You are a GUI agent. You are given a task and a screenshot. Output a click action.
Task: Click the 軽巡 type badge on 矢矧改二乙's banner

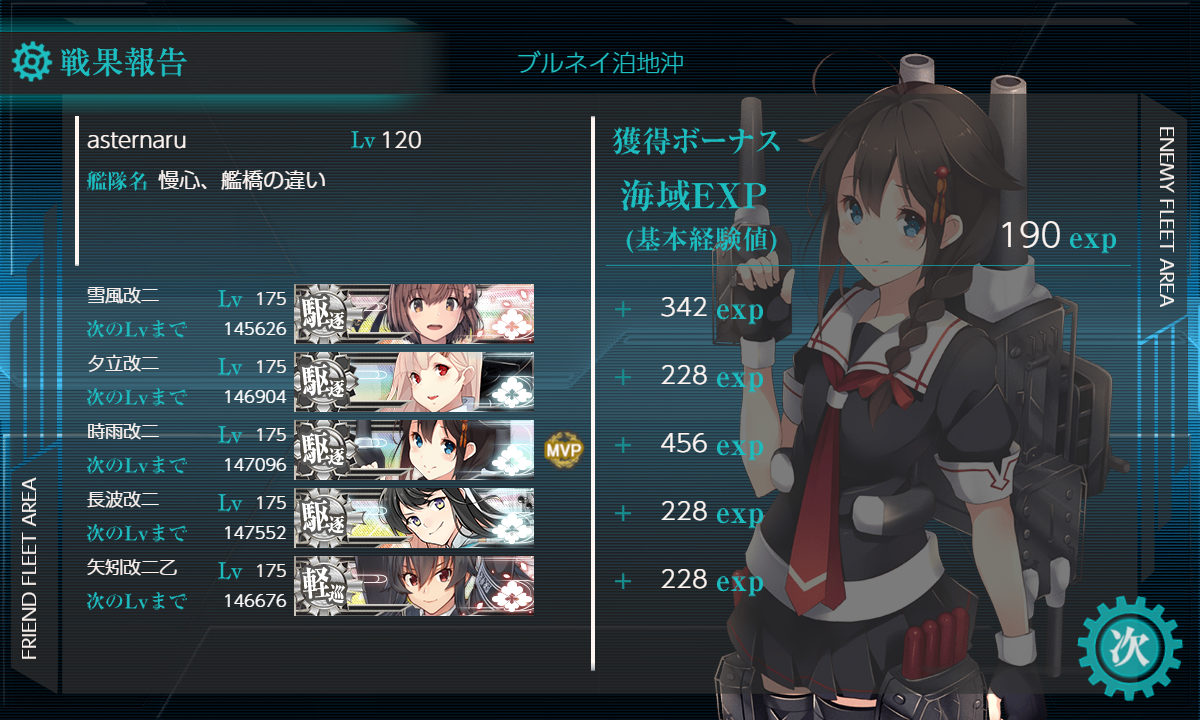323,586
